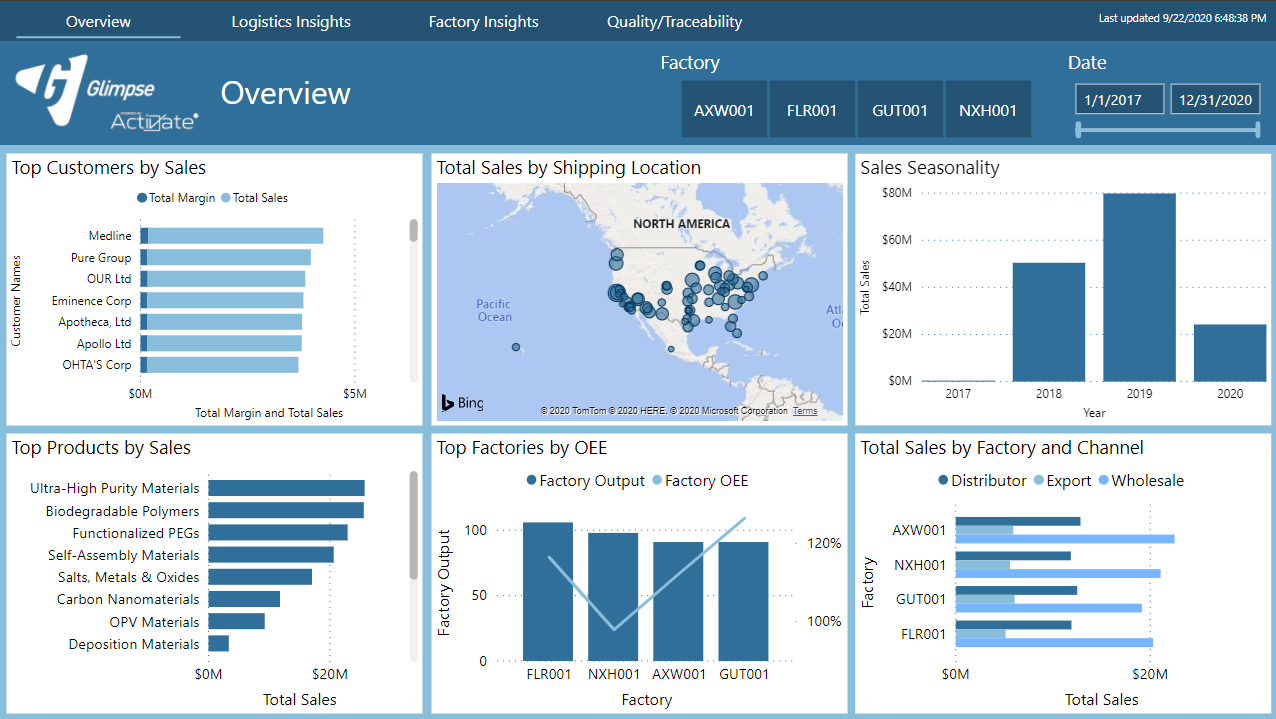Go to Factory Insights tab

coord(483,21)
